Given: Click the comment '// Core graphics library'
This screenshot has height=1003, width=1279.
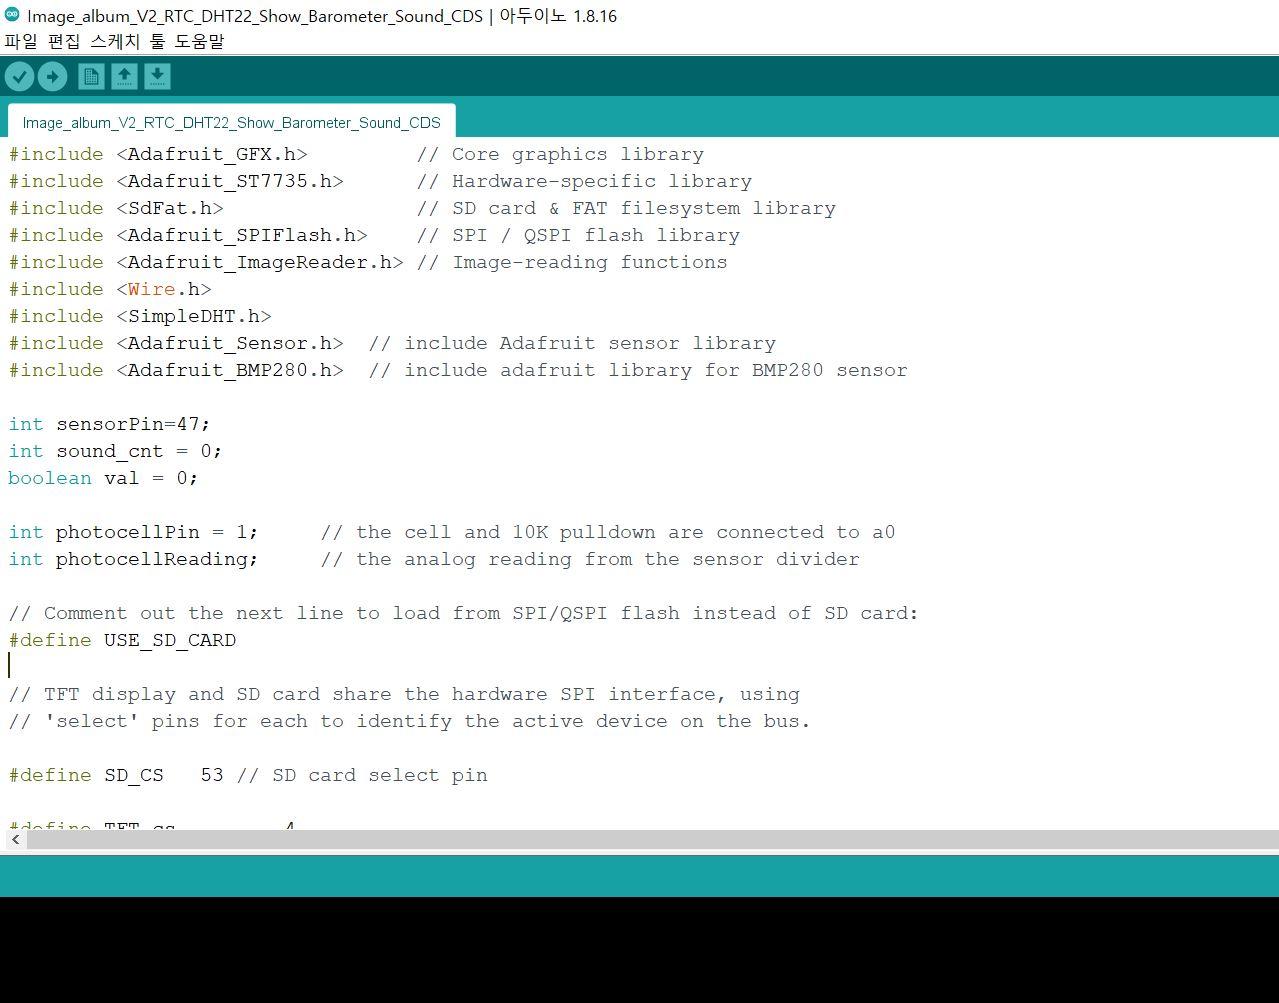Looking at the screenshot, I should 560,154.
